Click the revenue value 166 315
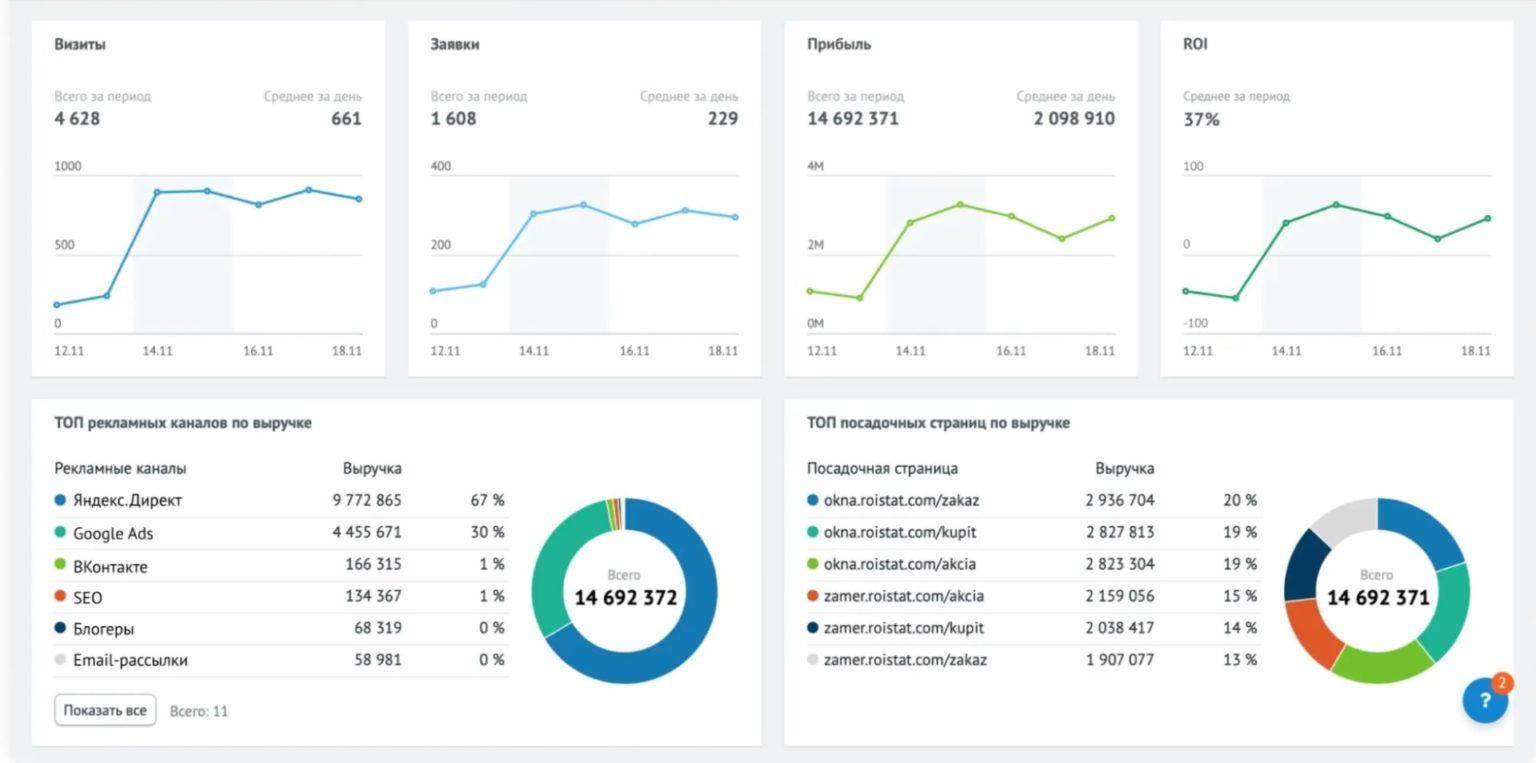The image size is (1536, 763). 373,564
